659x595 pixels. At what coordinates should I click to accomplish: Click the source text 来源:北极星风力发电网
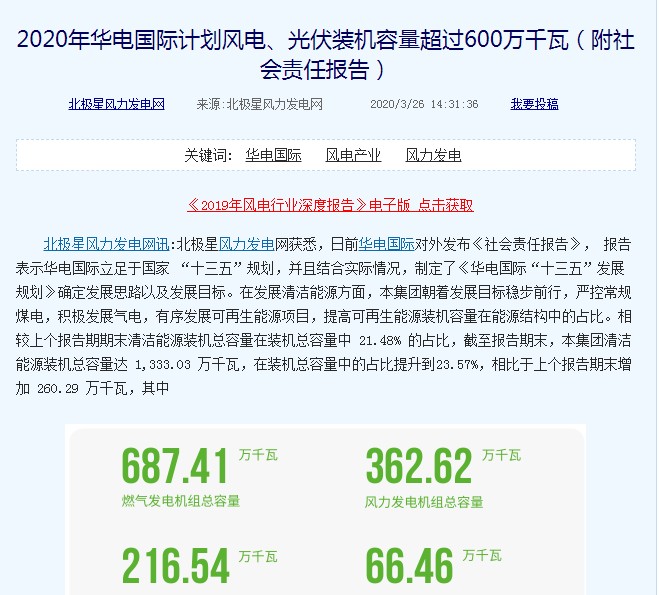[x=260, y=104]
